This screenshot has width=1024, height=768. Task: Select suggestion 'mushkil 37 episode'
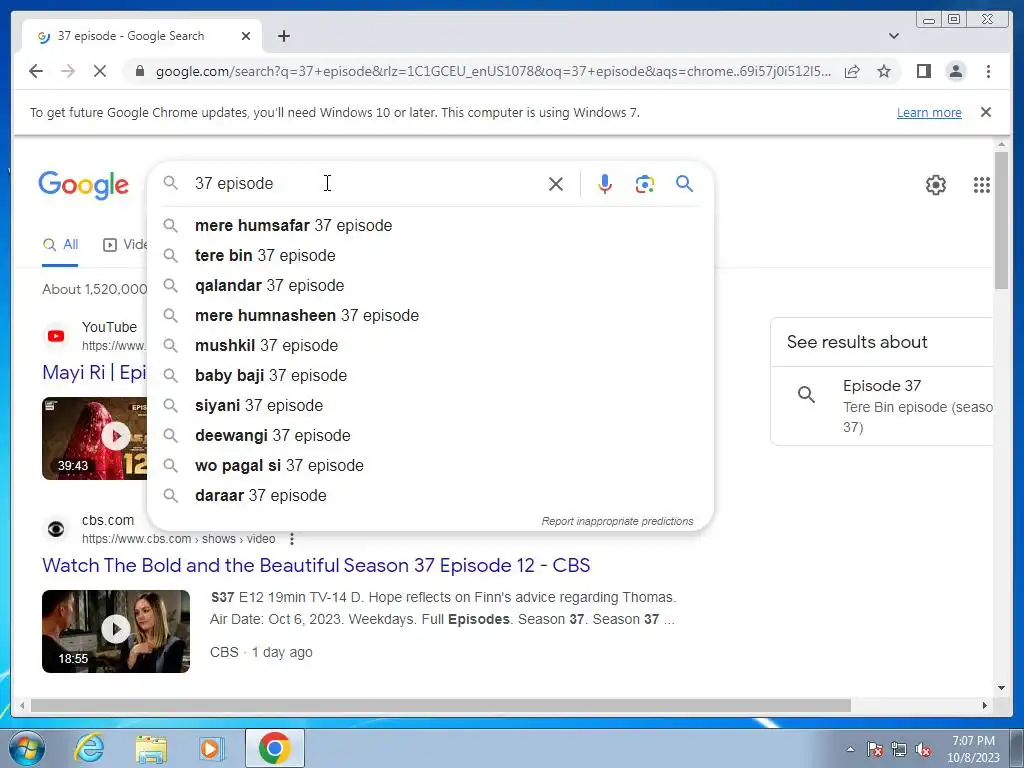[430, 345]
